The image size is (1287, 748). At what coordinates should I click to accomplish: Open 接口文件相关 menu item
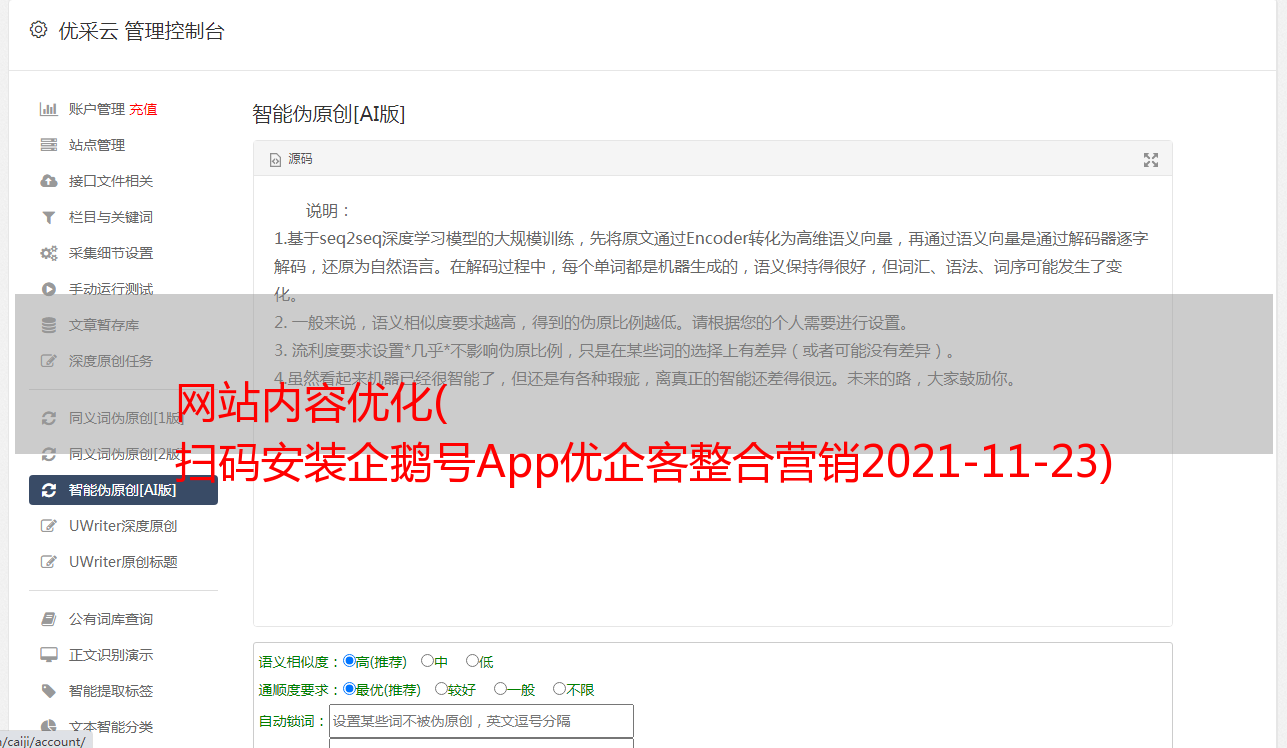(x=111, y=181)
